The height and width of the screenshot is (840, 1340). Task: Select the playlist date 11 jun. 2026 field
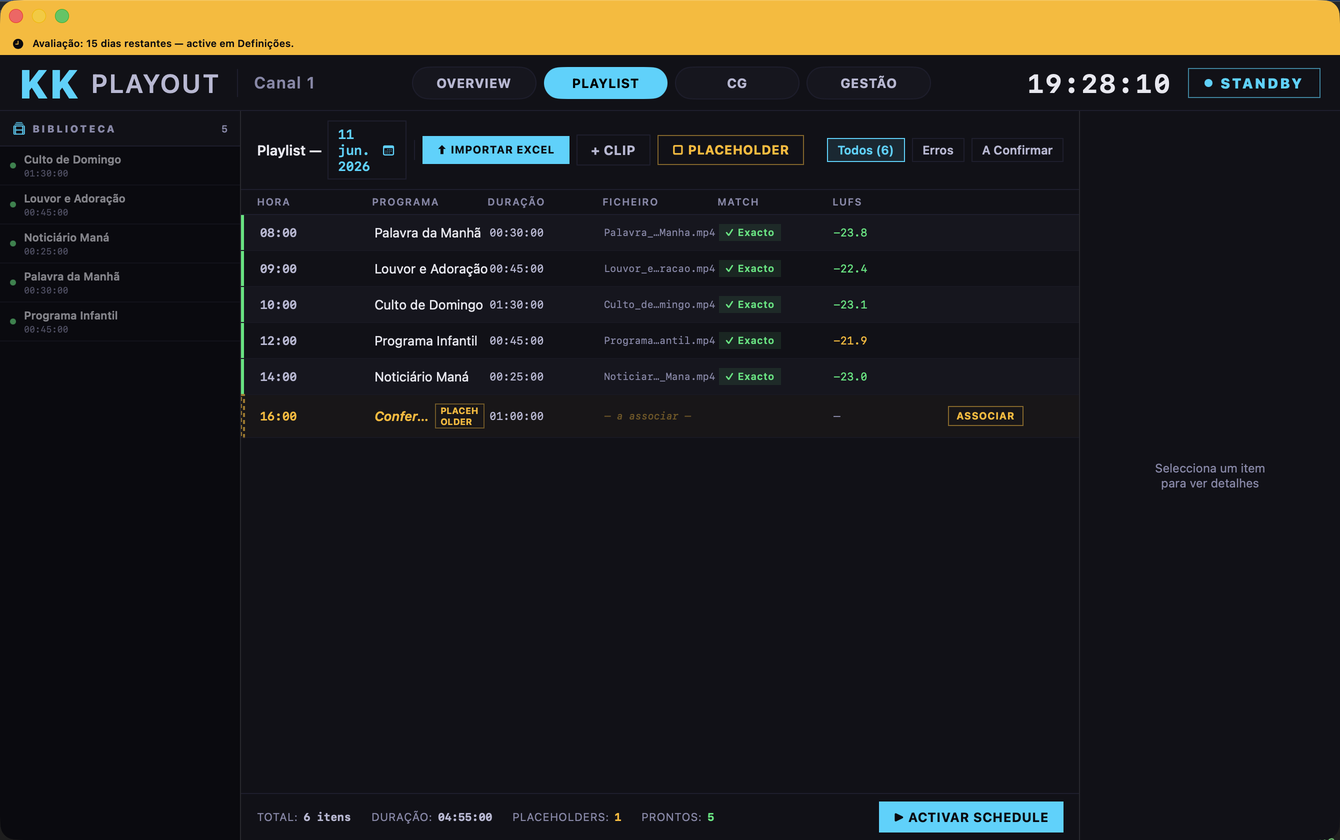pos(366,150)
